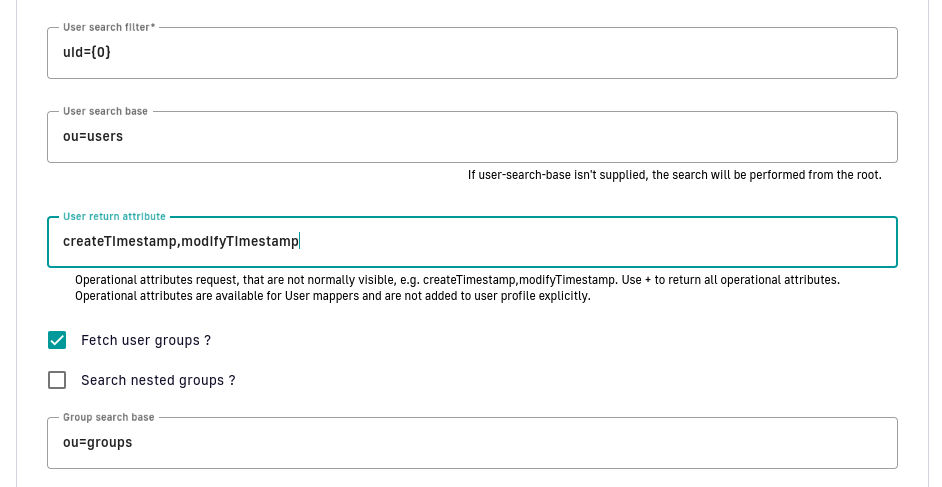Click the teal 'User return attribute' label
This screenshot has height=487, width=942.
pos(114,216)
